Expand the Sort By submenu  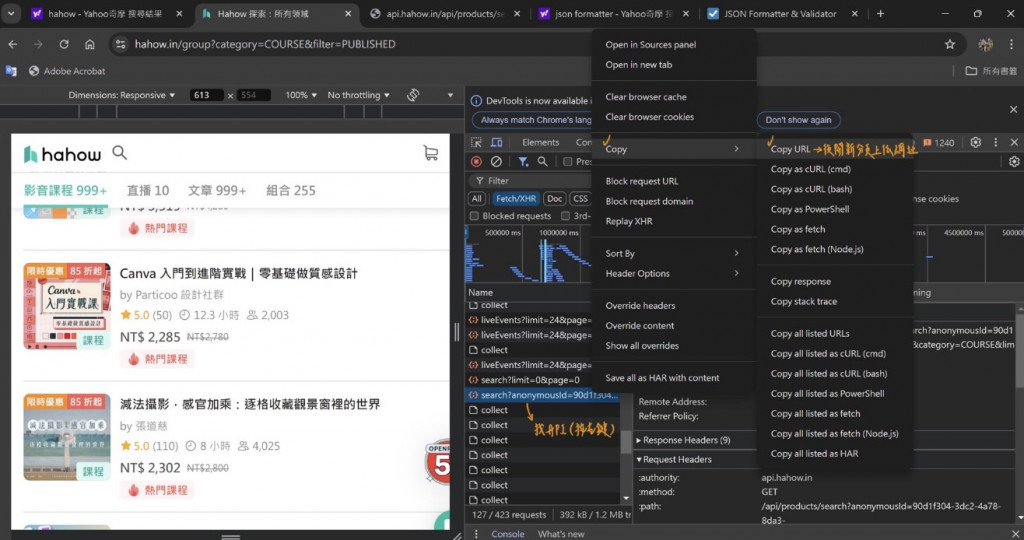click(x=673, y=253)
